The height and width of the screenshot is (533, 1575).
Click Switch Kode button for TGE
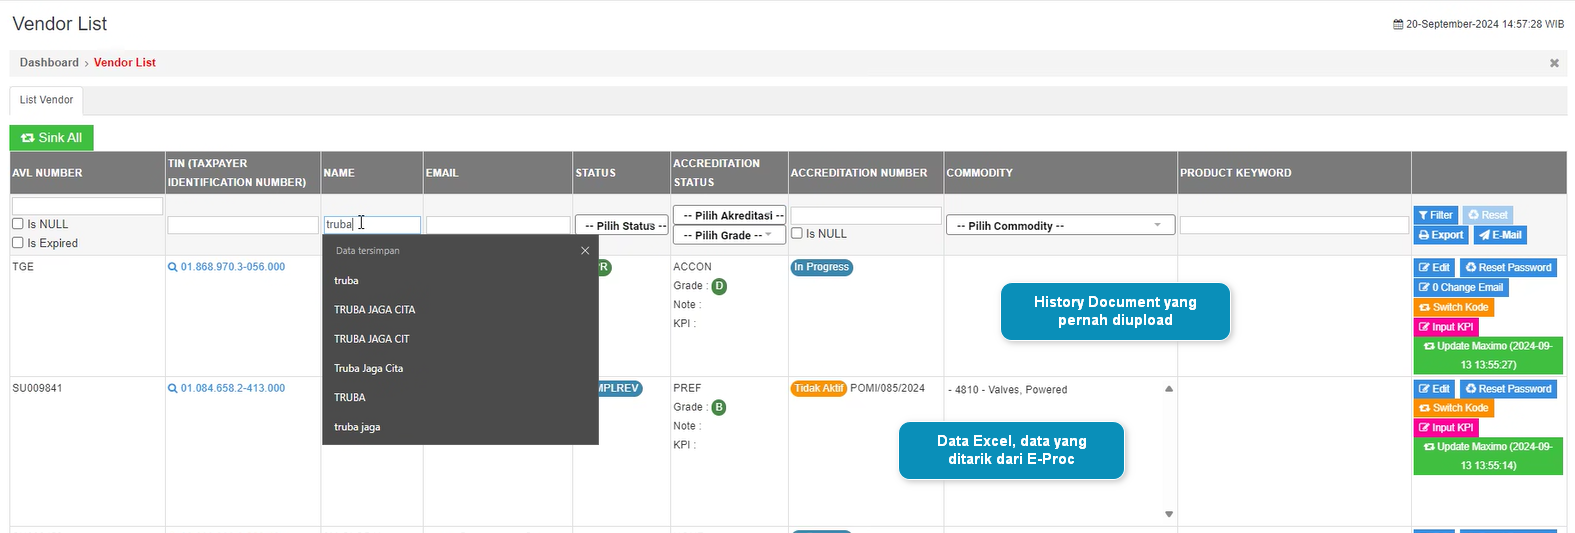pyautogui.click(x=1454, y=307)
